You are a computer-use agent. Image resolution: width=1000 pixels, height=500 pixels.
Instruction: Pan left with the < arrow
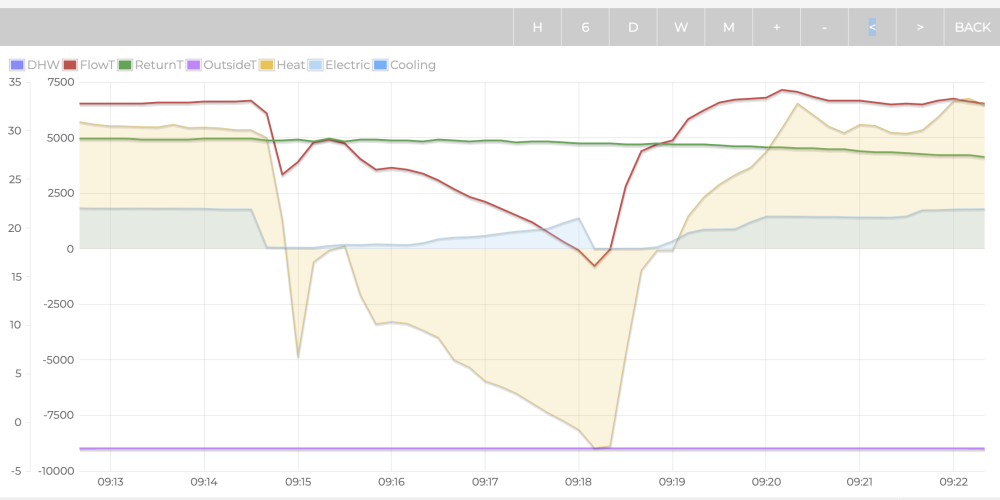(872, 27)
